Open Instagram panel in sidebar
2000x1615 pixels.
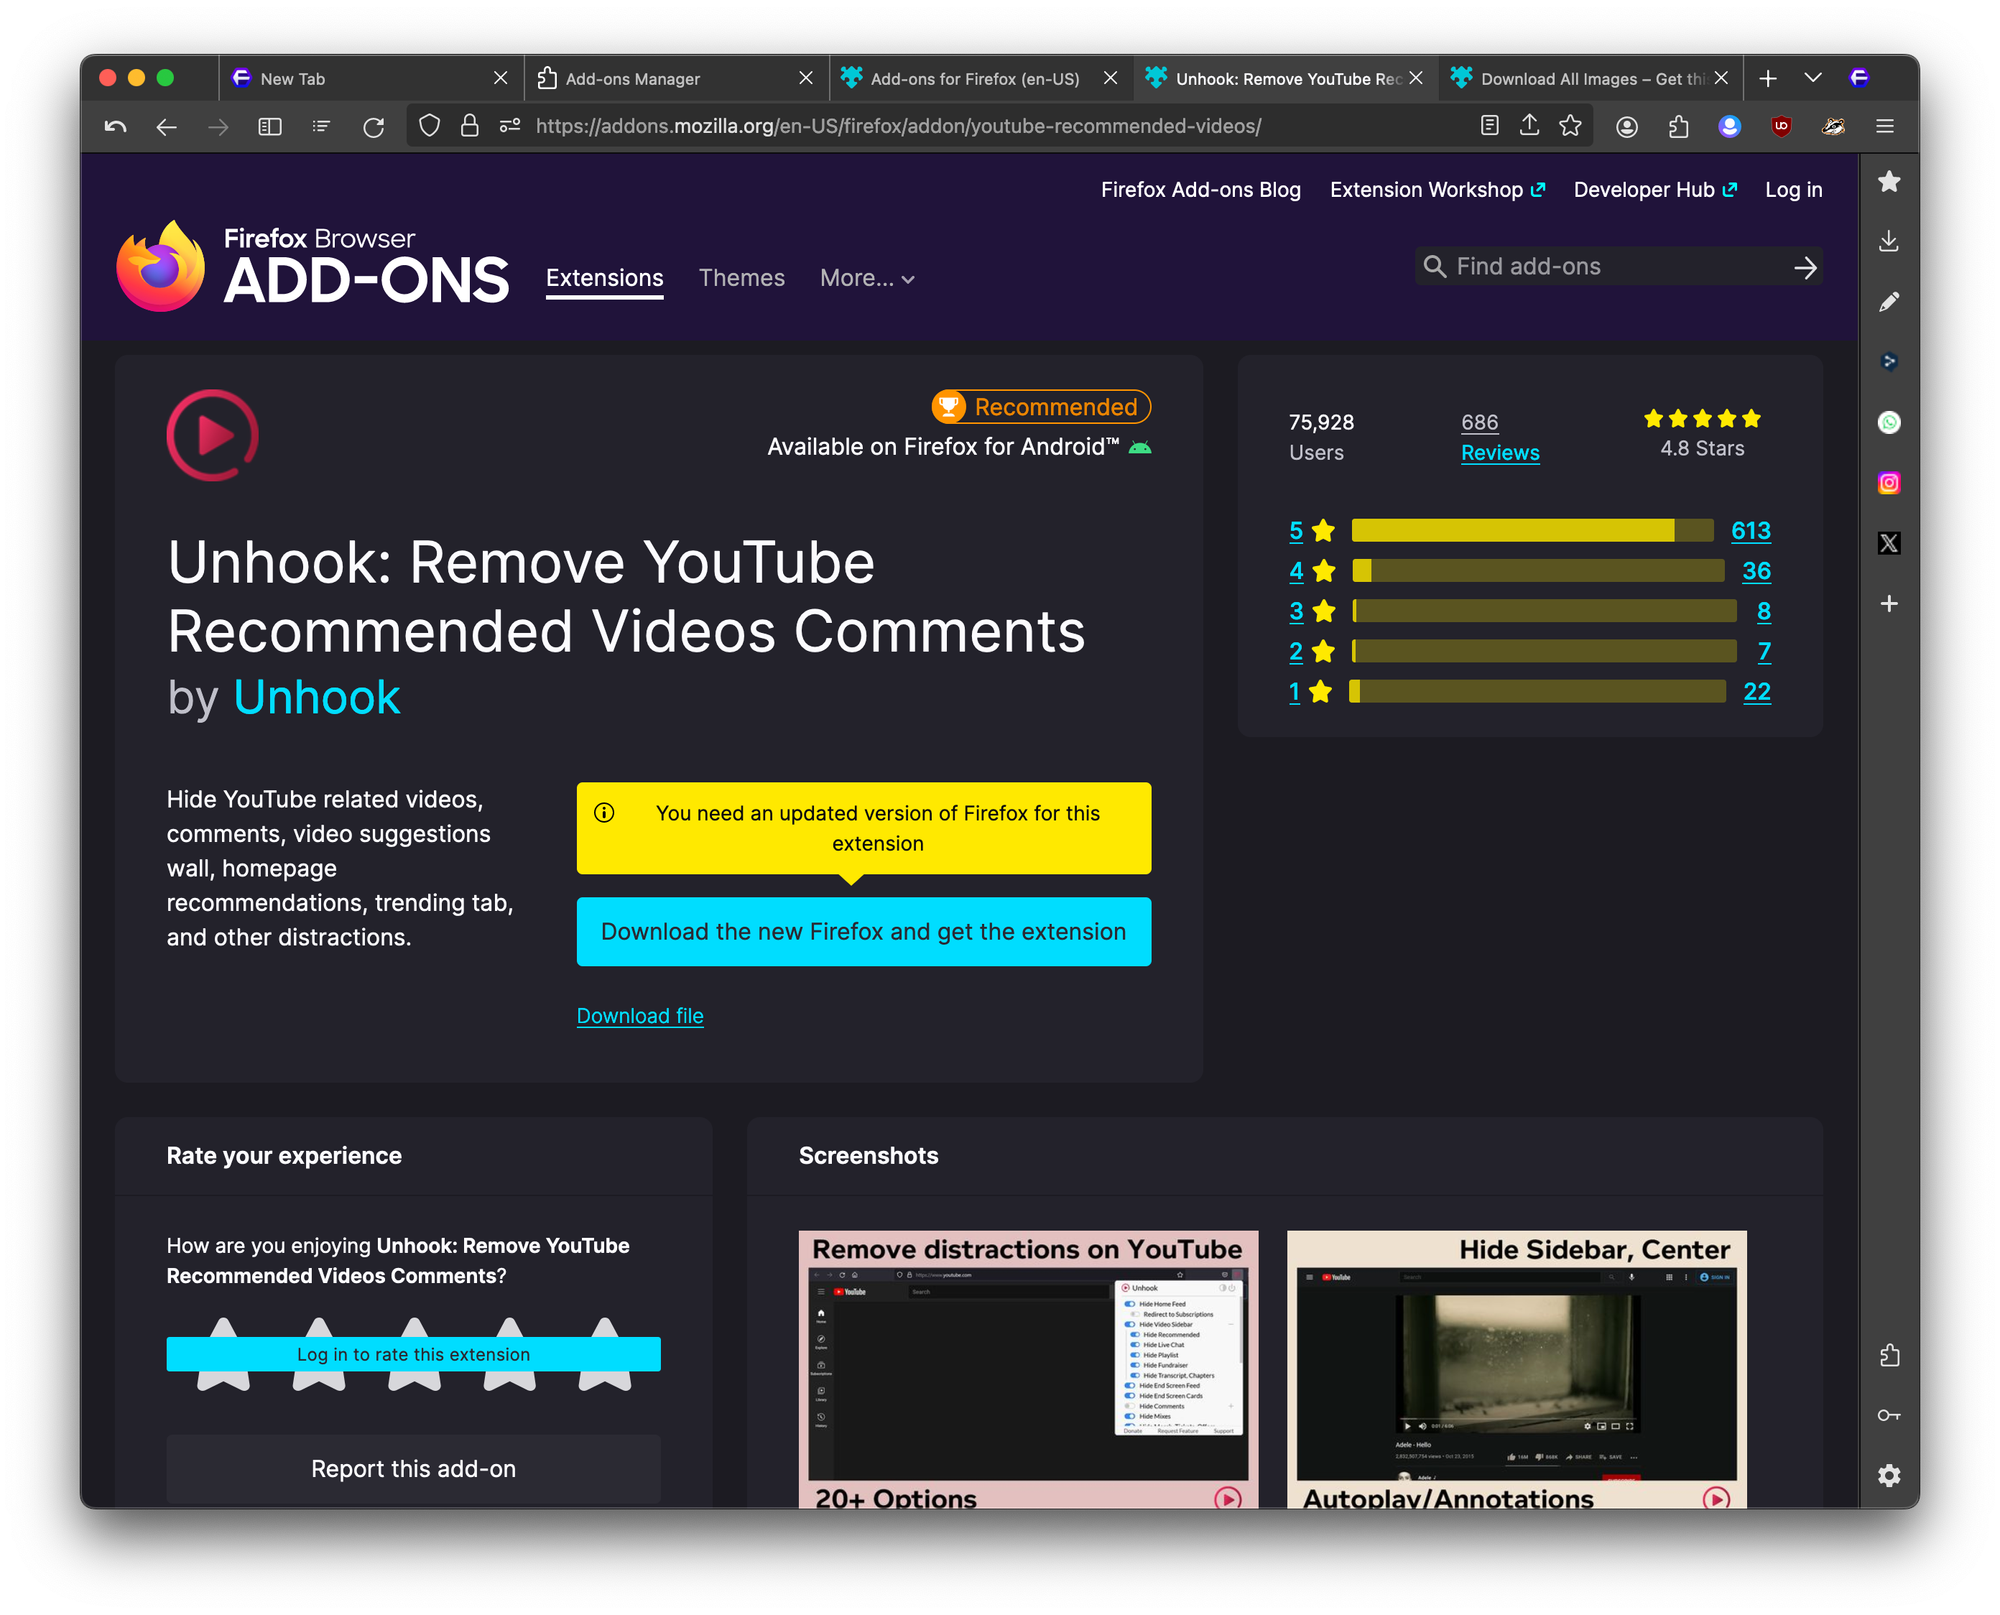click(1889, 483)
